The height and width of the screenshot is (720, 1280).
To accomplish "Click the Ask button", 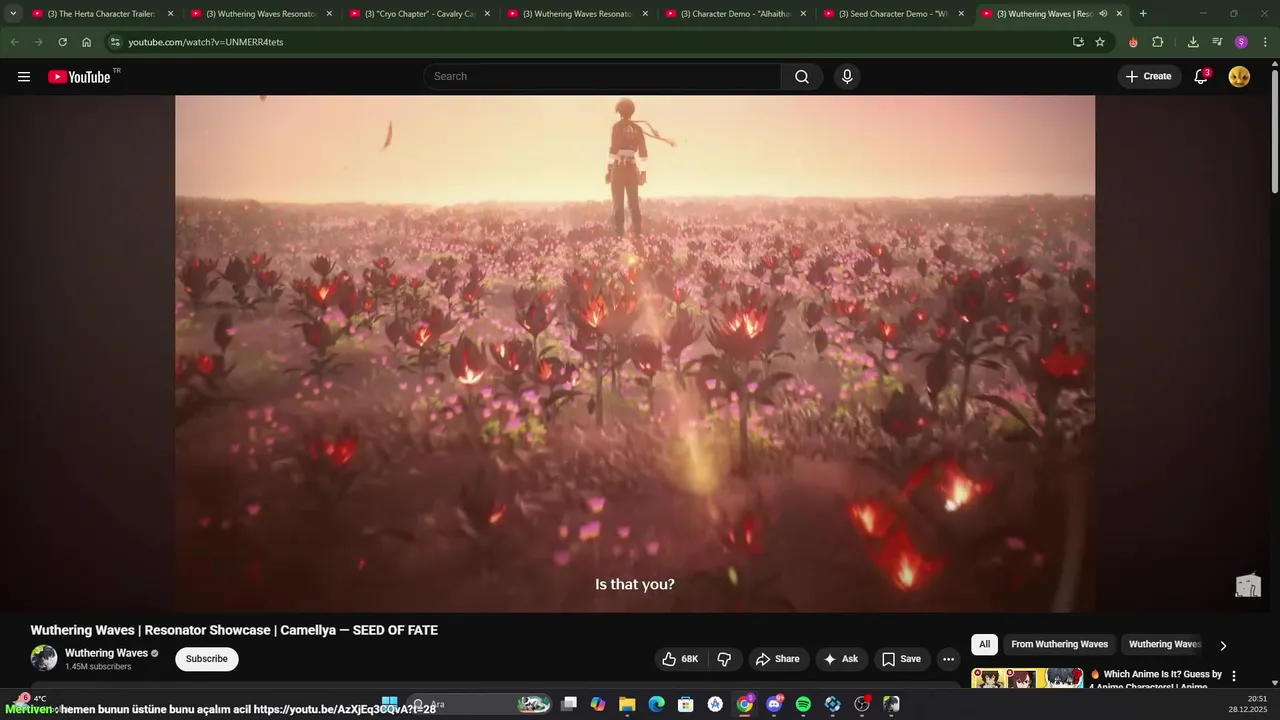I will click(841, 659).
